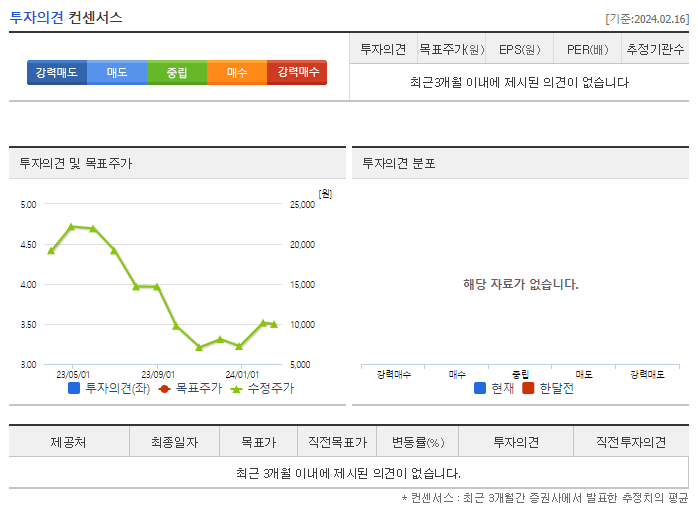Viewport: 698px width, 516px height.
Task: Click the 목표주가(원) column header
Action: click(451, 49)
